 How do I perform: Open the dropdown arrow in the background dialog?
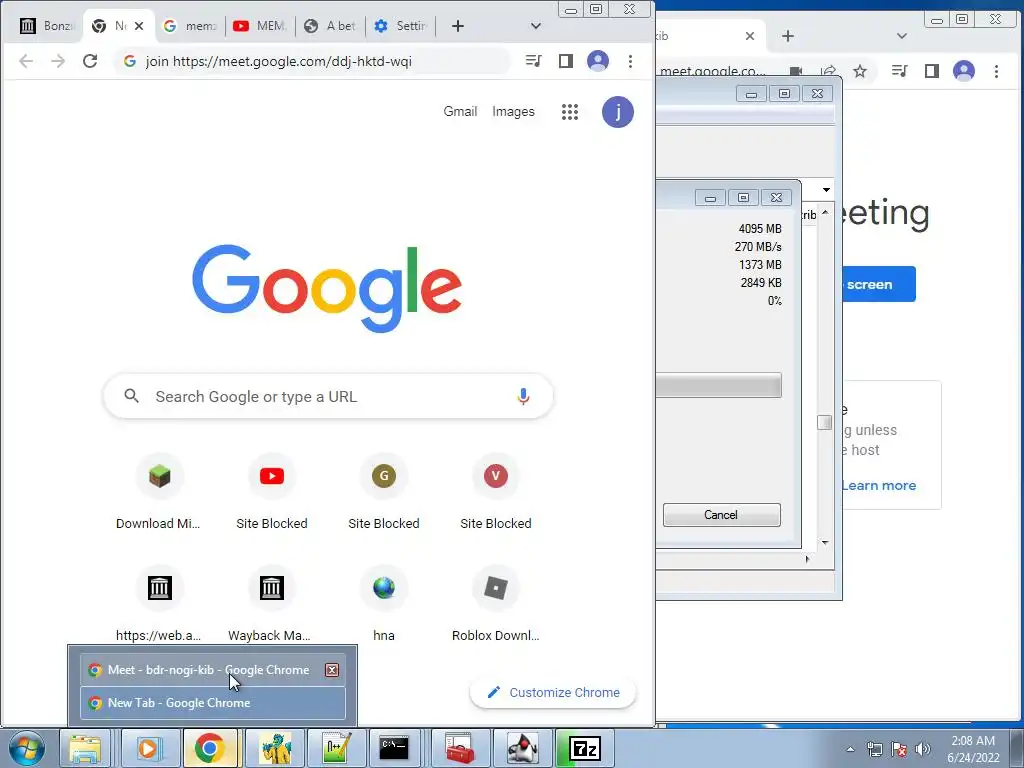coord(826,189)
